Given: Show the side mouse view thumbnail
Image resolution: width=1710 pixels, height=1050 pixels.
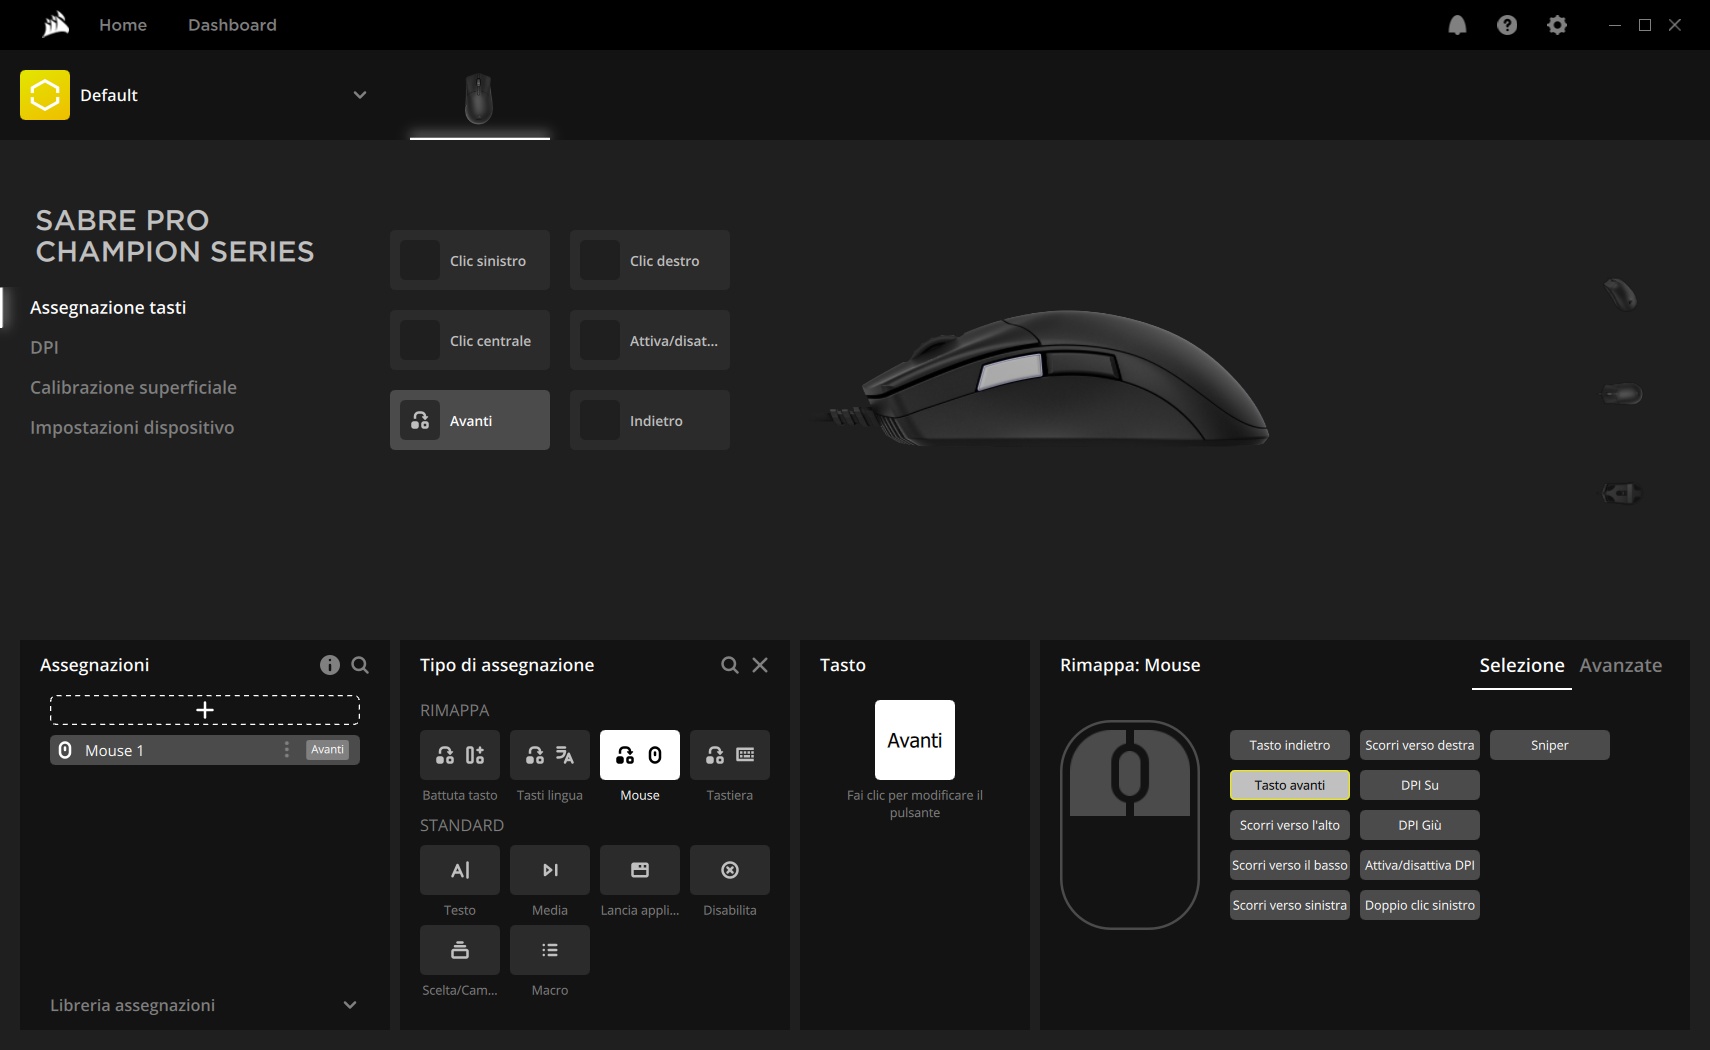Looking at the screenshot, I should click(x=1621, y=393).
